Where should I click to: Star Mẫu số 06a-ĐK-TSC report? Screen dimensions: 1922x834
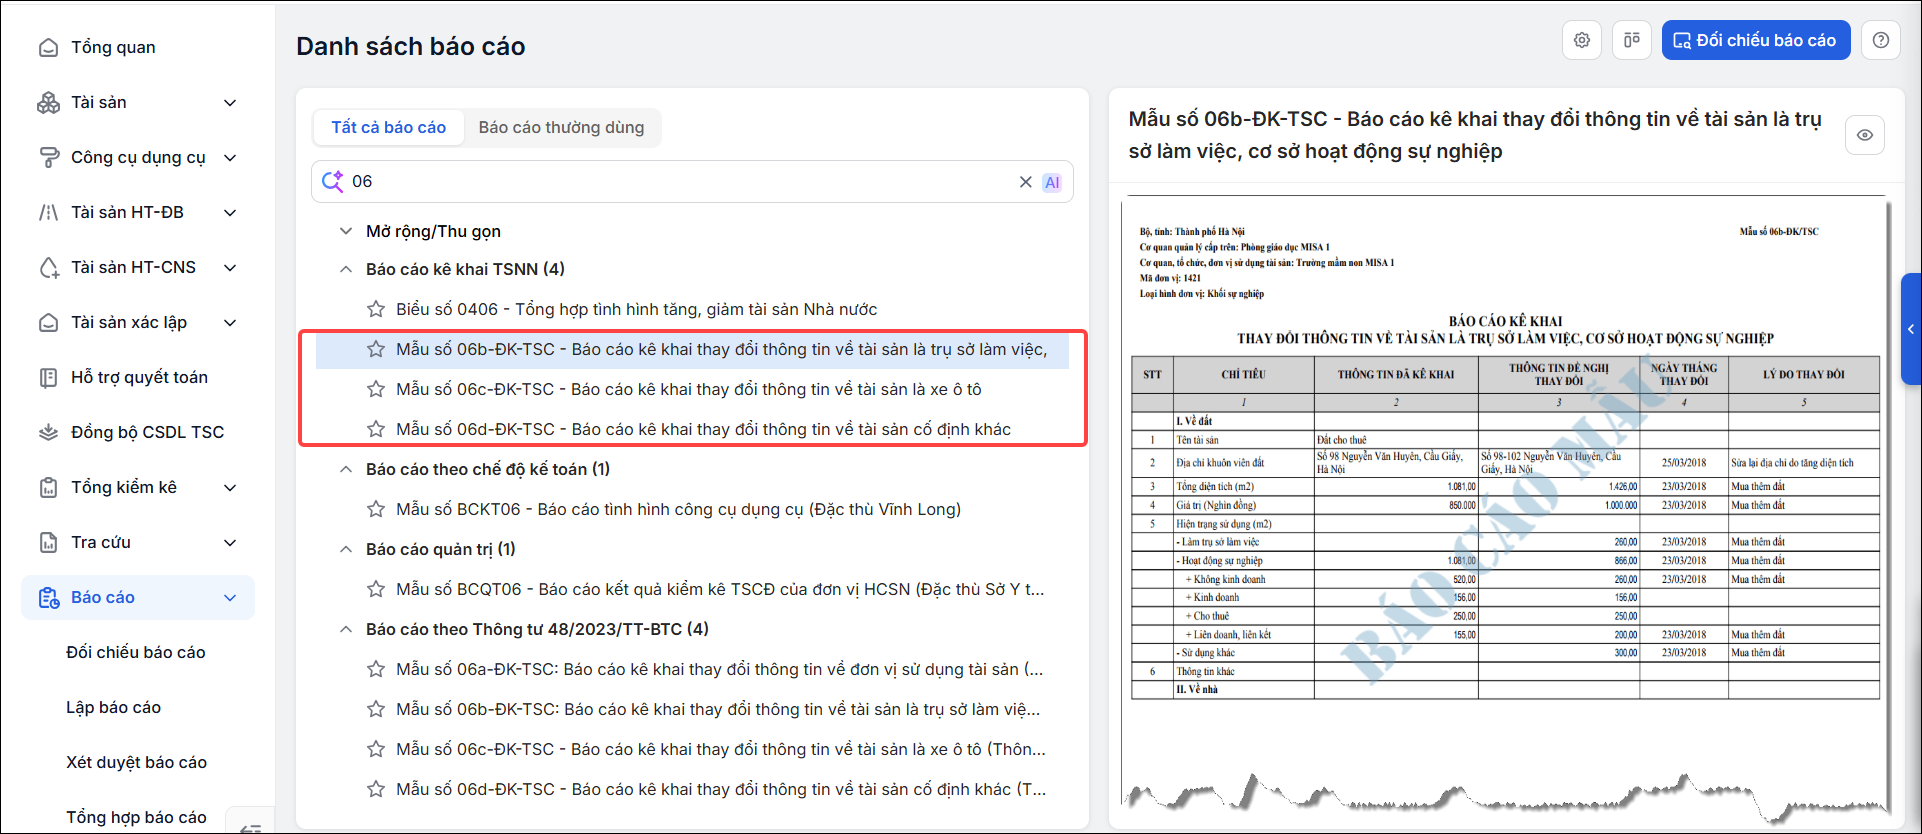coord(376,669)
